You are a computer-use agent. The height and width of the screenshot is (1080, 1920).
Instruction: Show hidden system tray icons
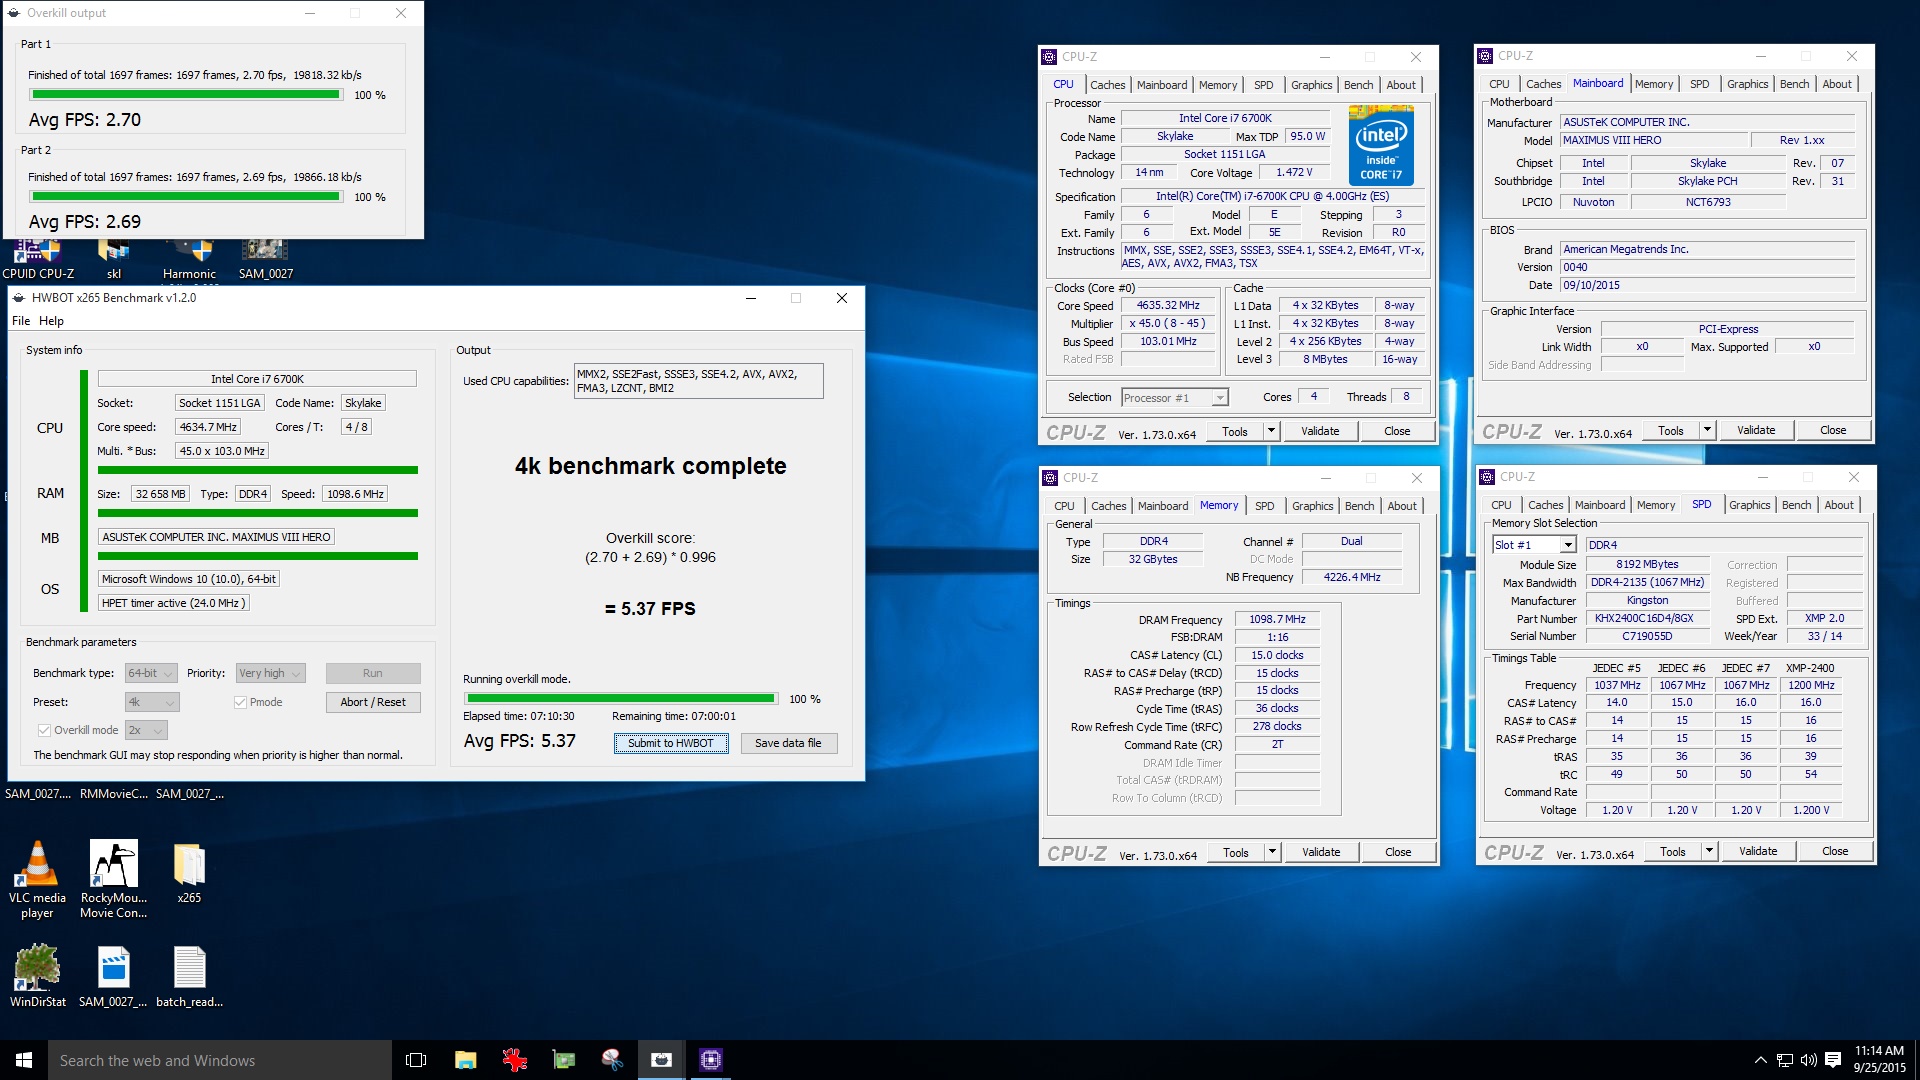[x=1760, y=1060]
